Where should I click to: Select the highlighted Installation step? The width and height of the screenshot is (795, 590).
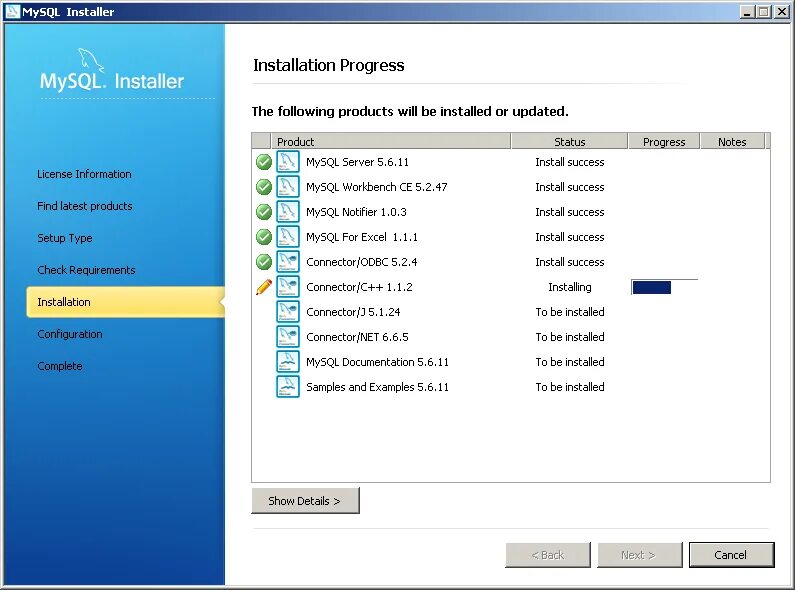pyautogui.click(x=126, y=302)
